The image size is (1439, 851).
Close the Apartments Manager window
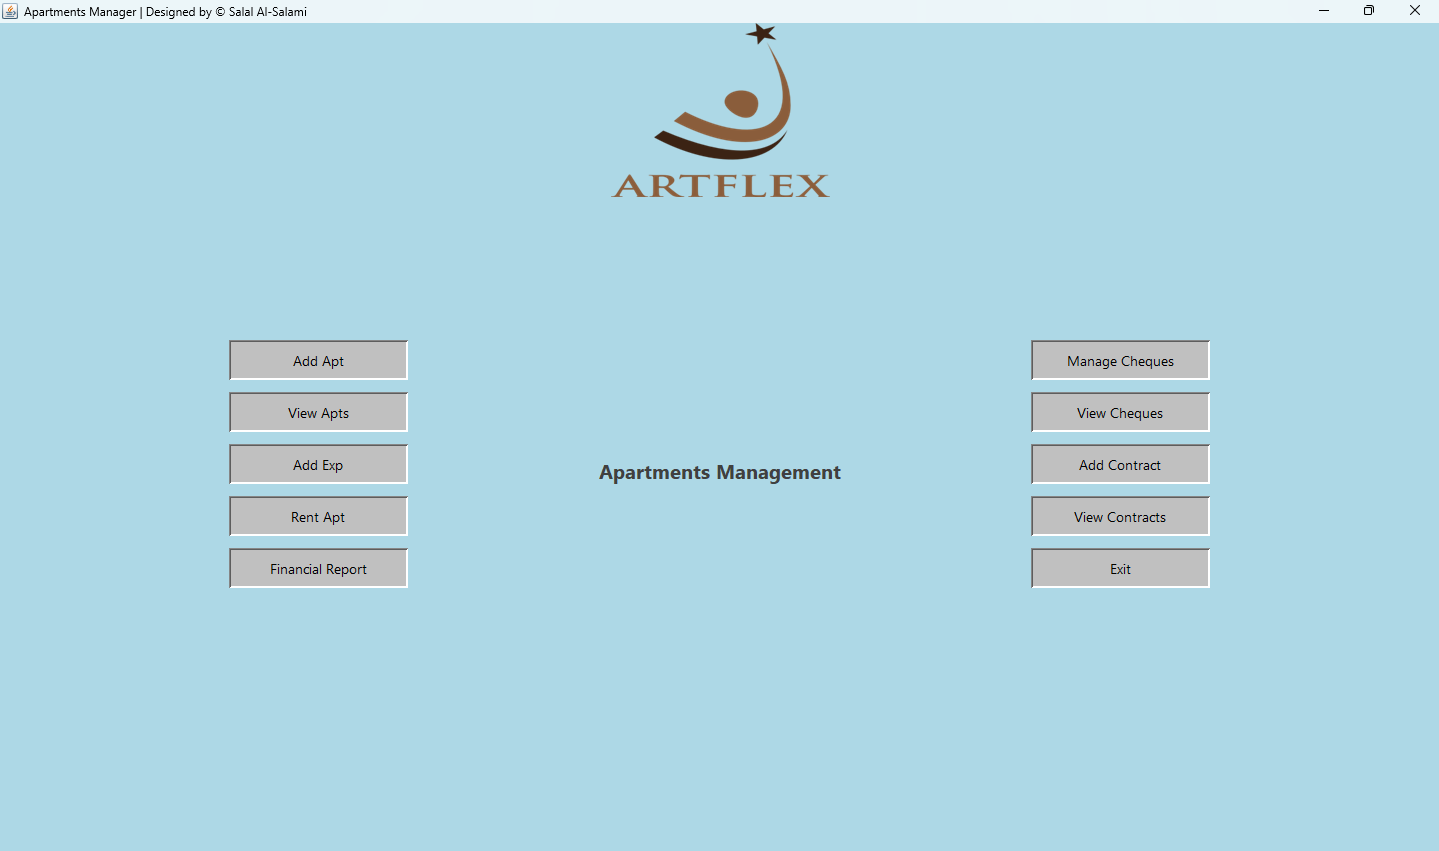[x=1414, y=10]
